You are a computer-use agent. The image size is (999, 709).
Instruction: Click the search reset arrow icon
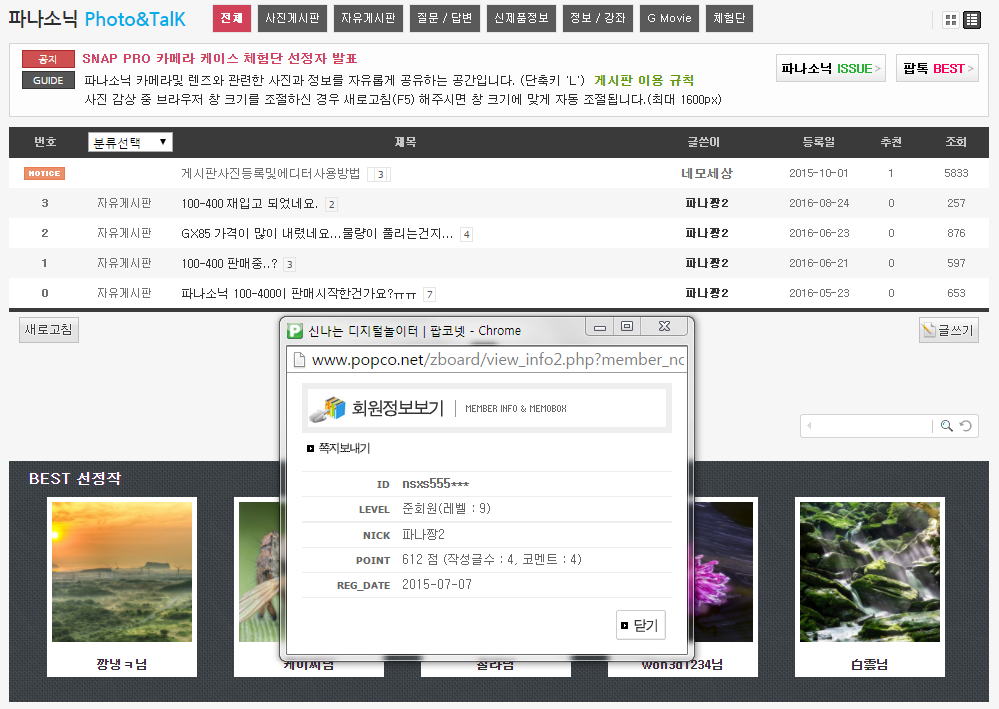pos(966,426)
